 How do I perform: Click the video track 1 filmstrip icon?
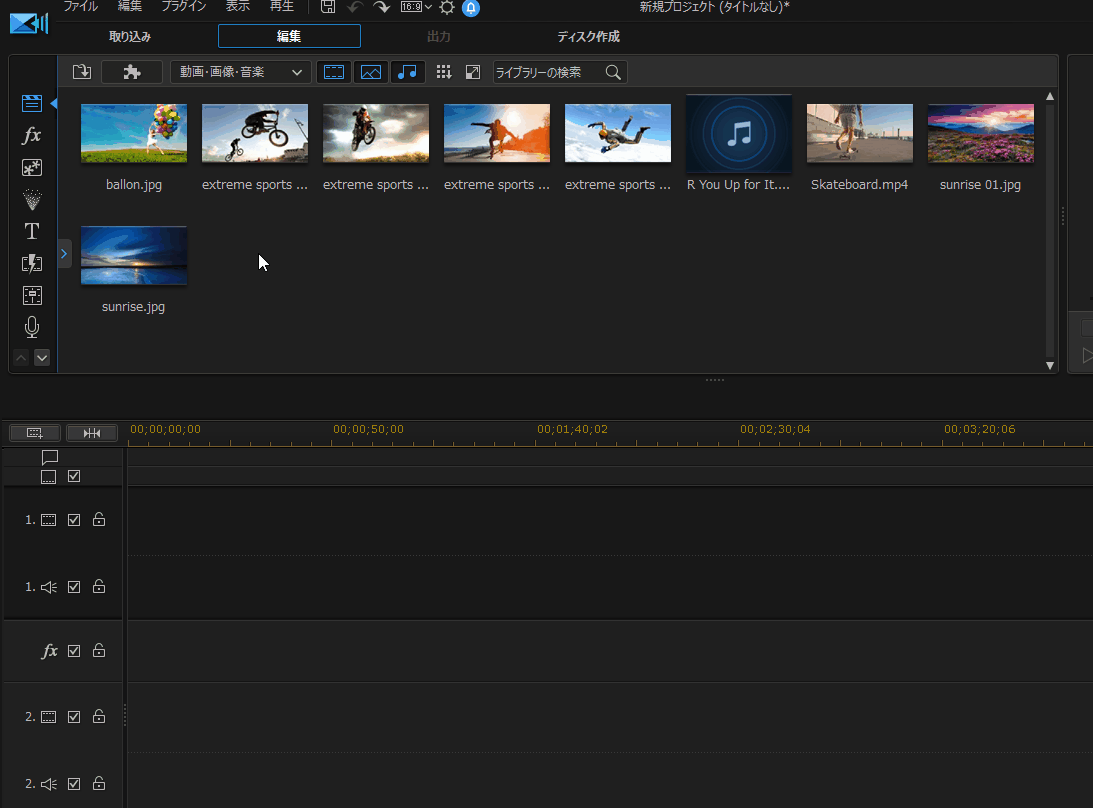(x=48, y=520)
